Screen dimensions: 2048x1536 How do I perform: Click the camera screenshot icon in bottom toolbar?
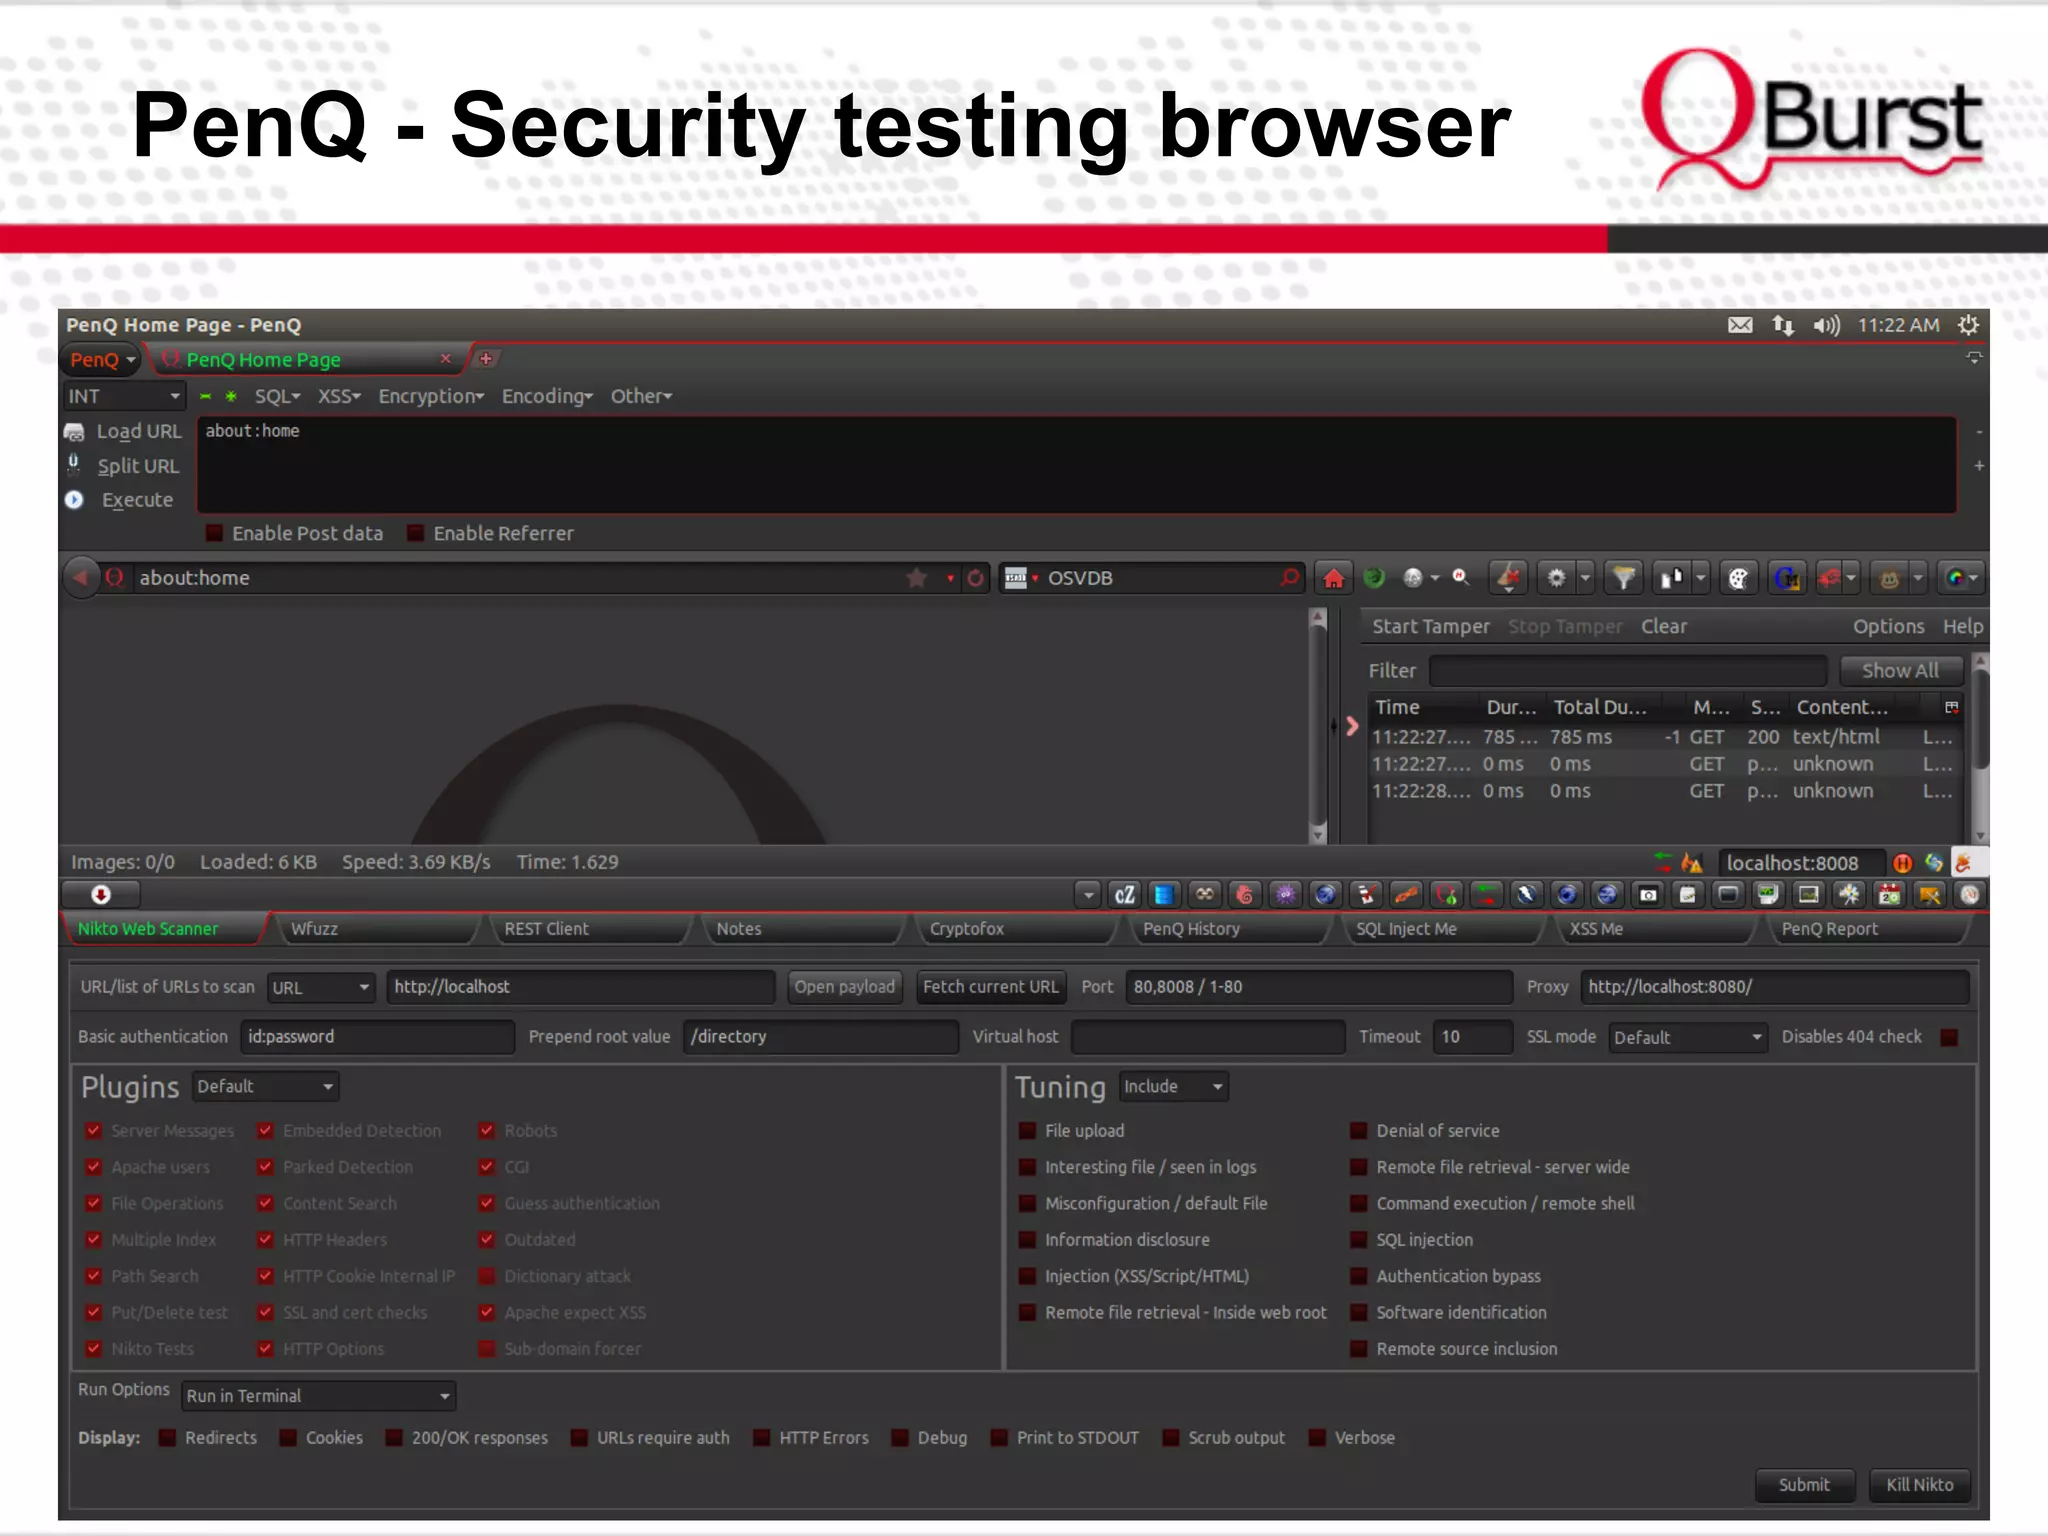tap(1648, 895)
